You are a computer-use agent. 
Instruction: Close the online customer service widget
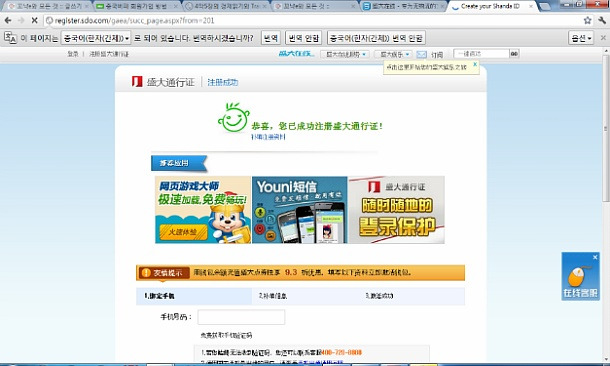(x=595, y=257)
